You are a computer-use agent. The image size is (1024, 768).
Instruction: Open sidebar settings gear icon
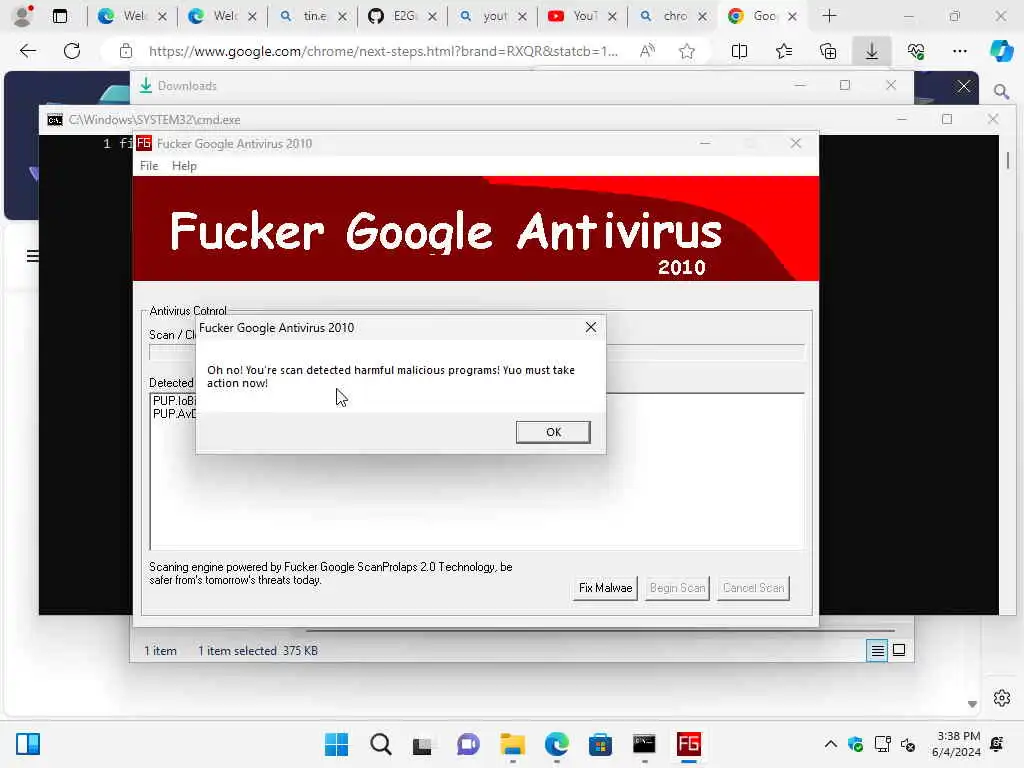pyautogui.click(x=1001, y=698)
